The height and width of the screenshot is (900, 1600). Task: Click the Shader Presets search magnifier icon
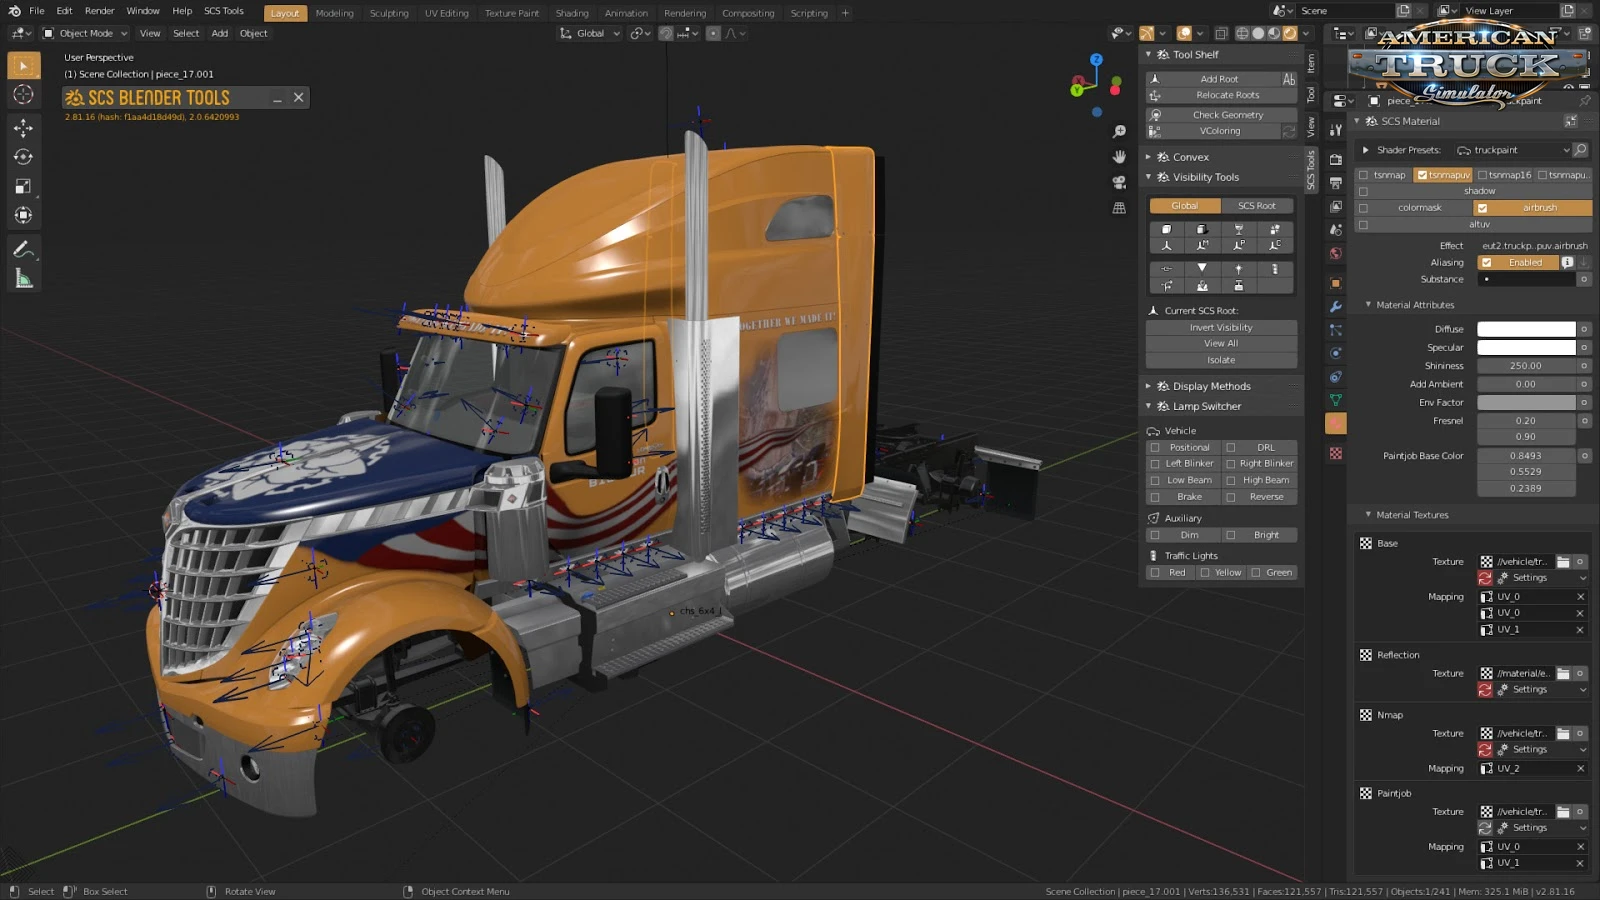(1580, 149)
